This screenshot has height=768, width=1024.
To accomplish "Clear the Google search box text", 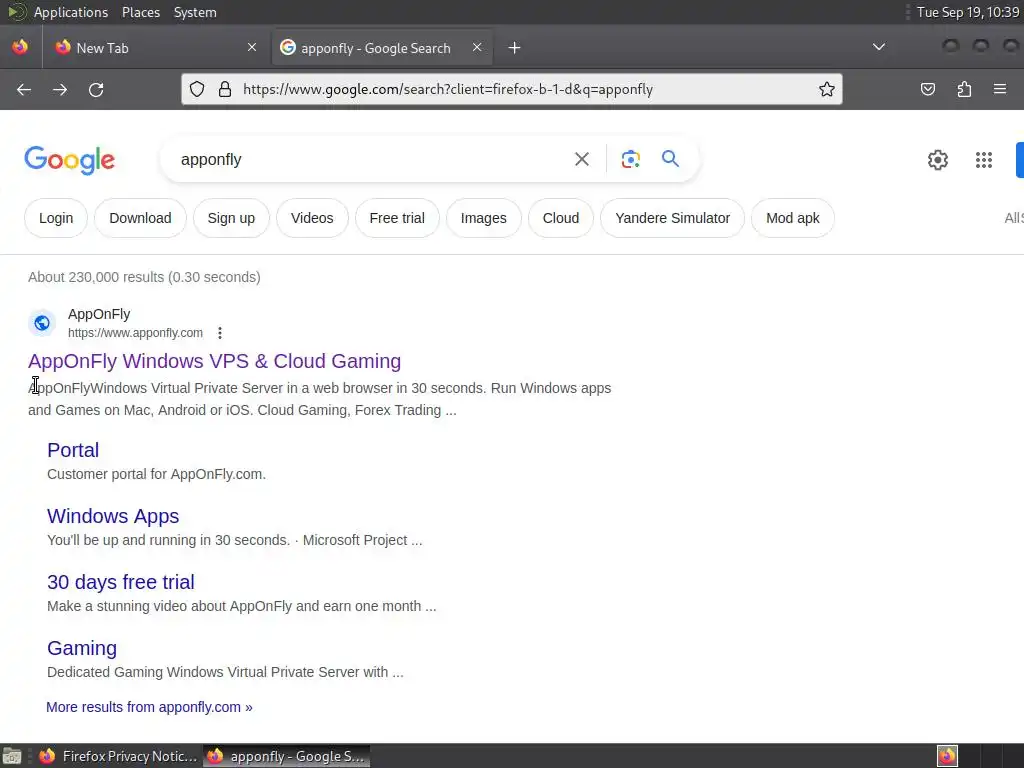I will (581, 159).
